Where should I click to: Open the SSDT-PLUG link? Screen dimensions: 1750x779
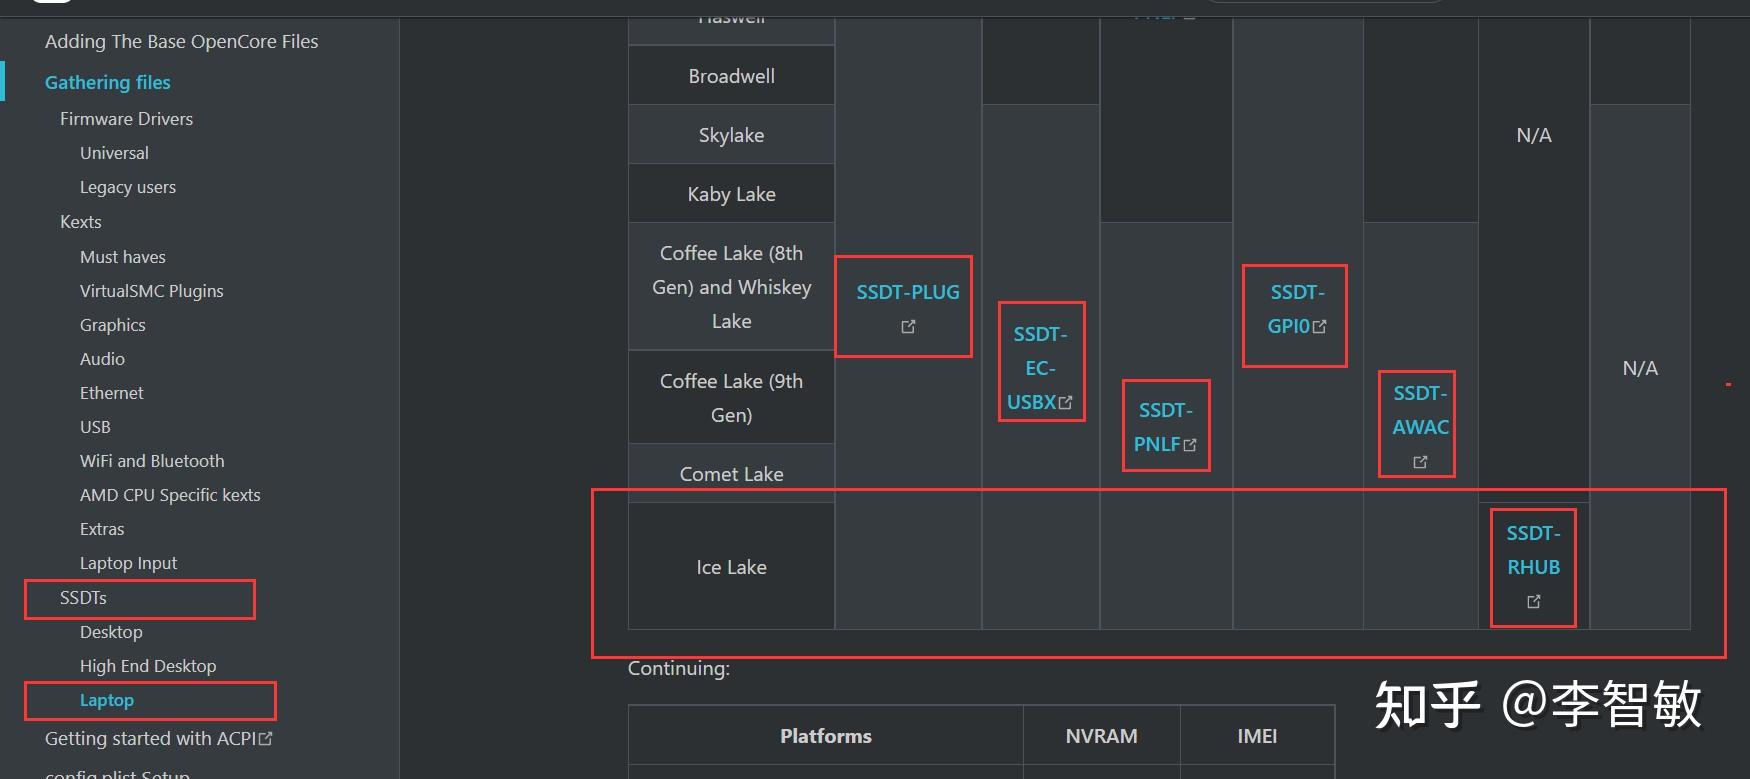[907, 292]
